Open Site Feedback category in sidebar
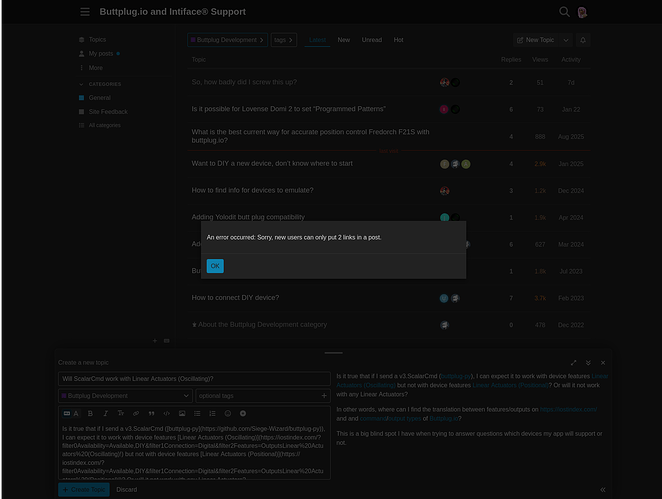Viewport: 662px width, 499px height. pos(107,112)
